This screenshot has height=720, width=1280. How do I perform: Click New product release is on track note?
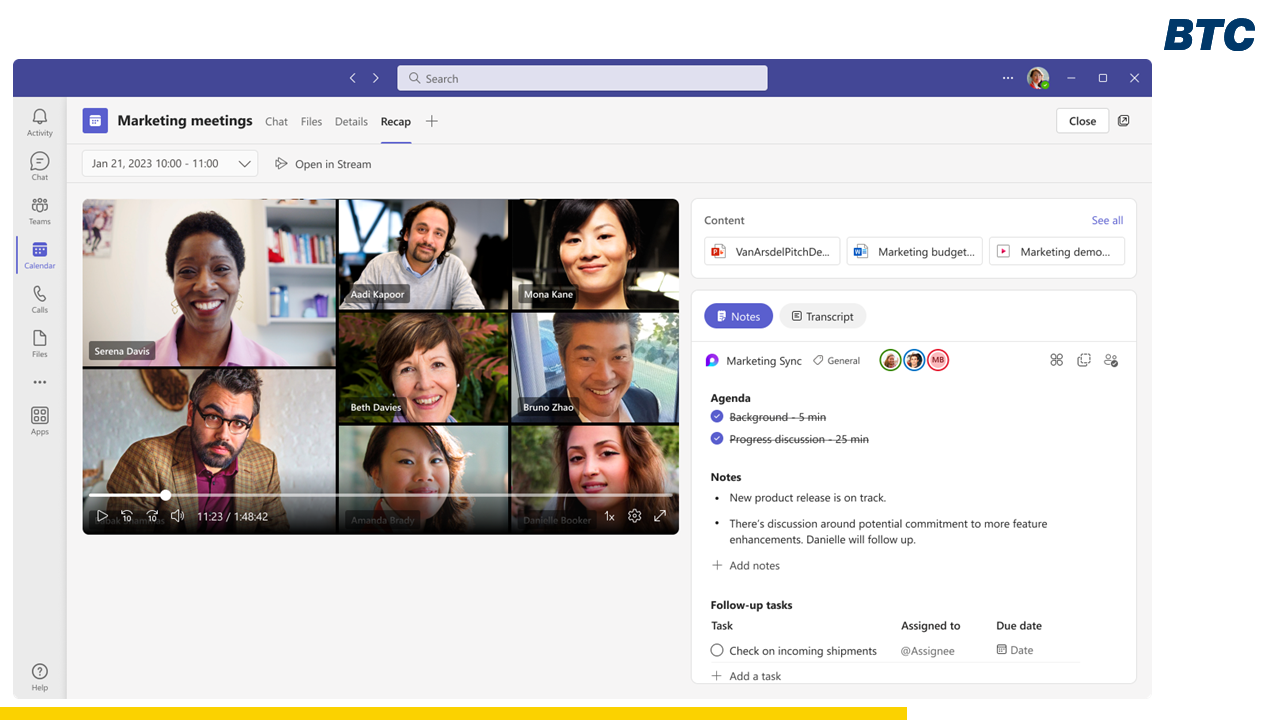tap(808, 497)
